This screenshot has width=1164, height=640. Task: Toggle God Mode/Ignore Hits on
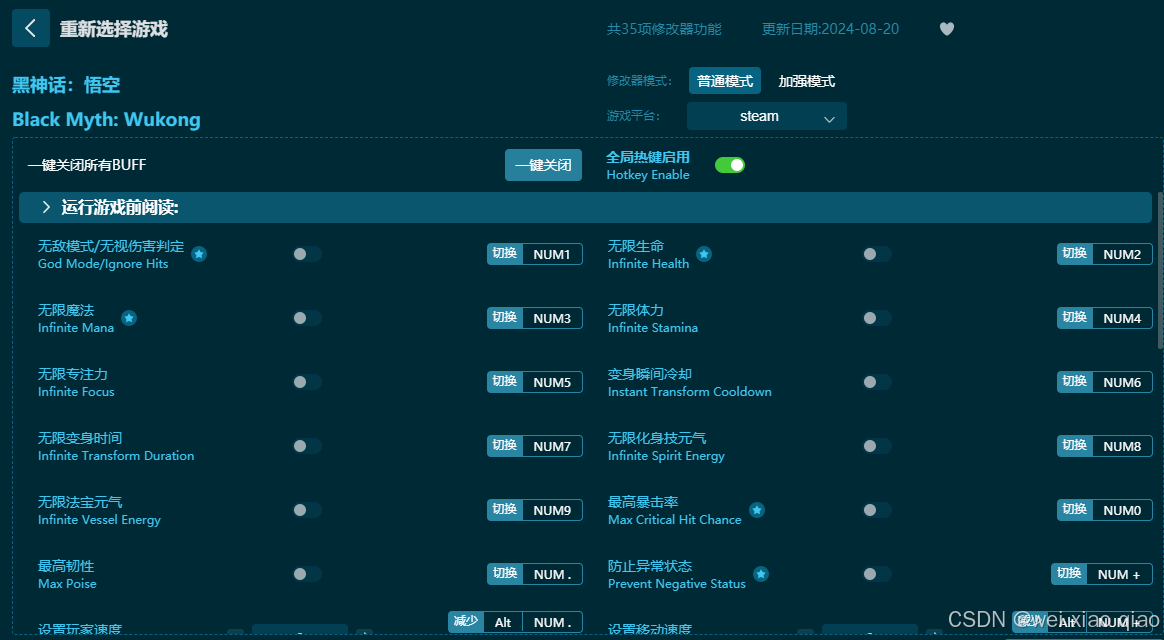pyautogui.click(x=307, y=254)
